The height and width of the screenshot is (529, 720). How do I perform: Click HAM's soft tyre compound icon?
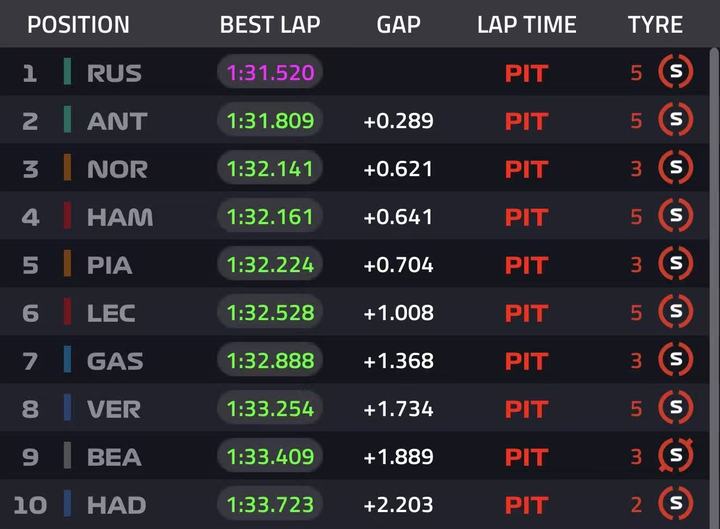pyautogui.click(x=675, y=217)
